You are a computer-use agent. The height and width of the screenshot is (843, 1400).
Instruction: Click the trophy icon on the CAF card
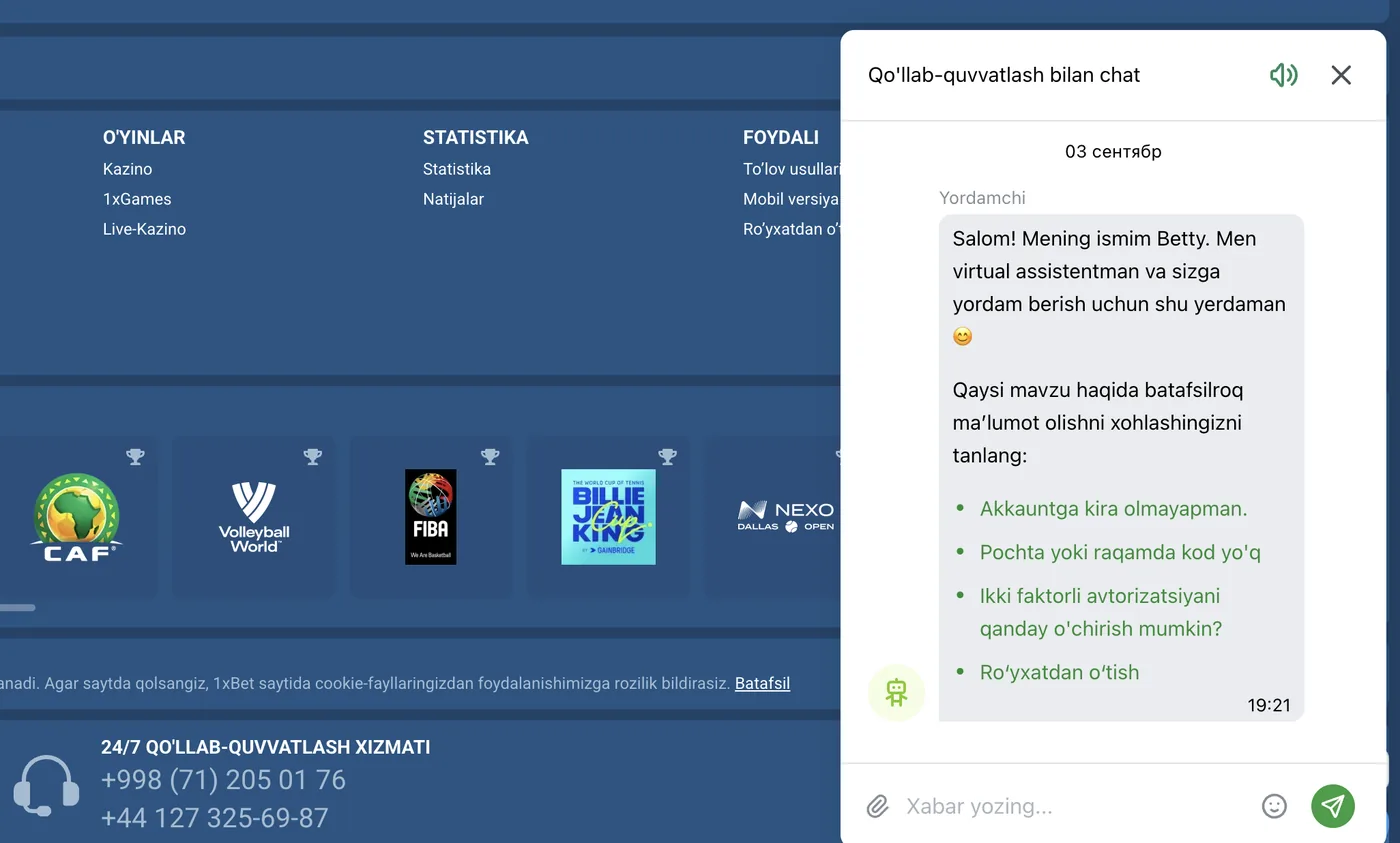coord(135,457)
